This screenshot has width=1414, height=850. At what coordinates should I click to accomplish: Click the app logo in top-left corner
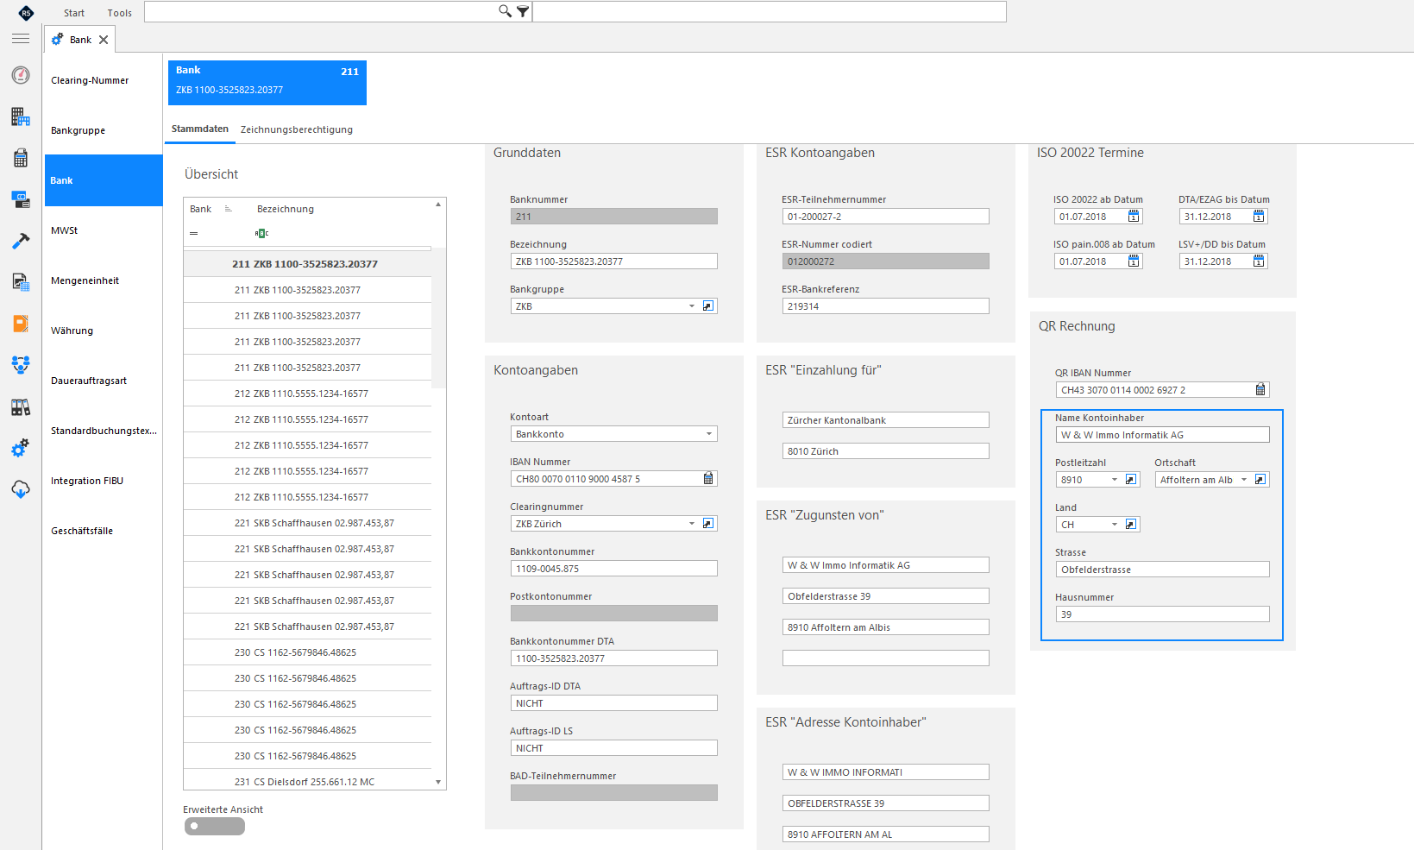coord(26,13)
